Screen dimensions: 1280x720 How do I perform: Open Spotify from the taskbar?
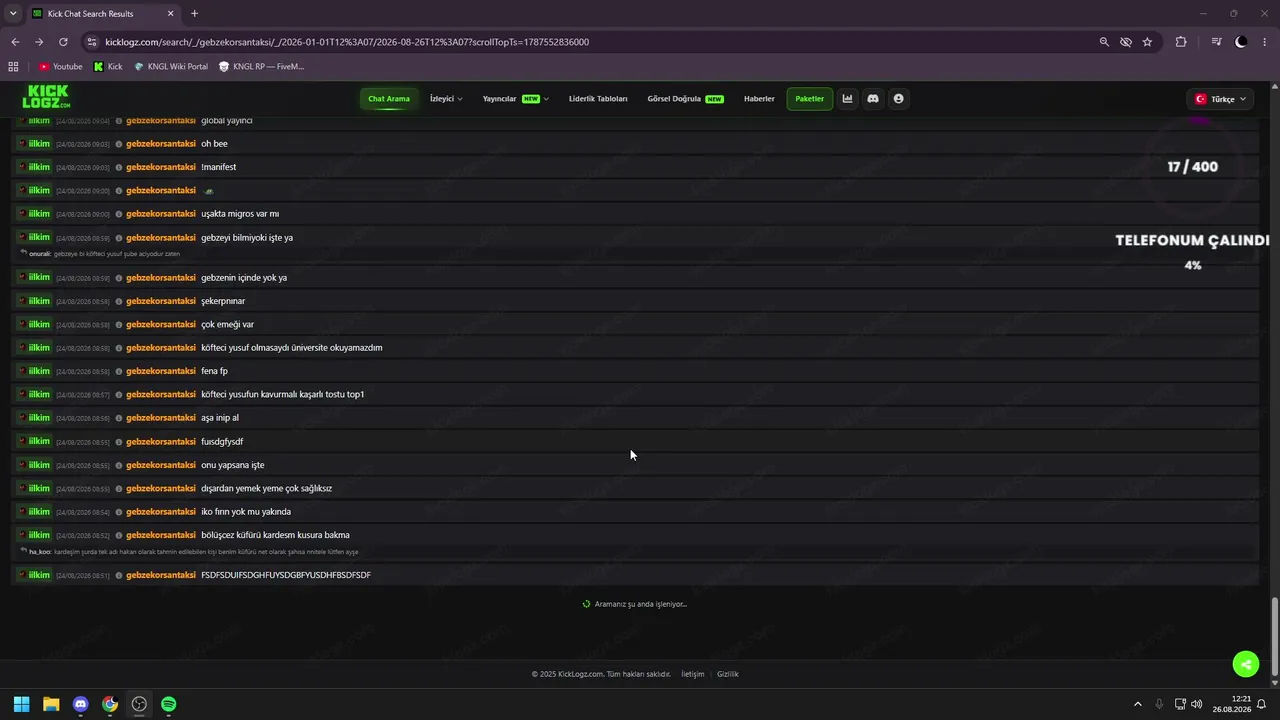[x=169, y=704]
